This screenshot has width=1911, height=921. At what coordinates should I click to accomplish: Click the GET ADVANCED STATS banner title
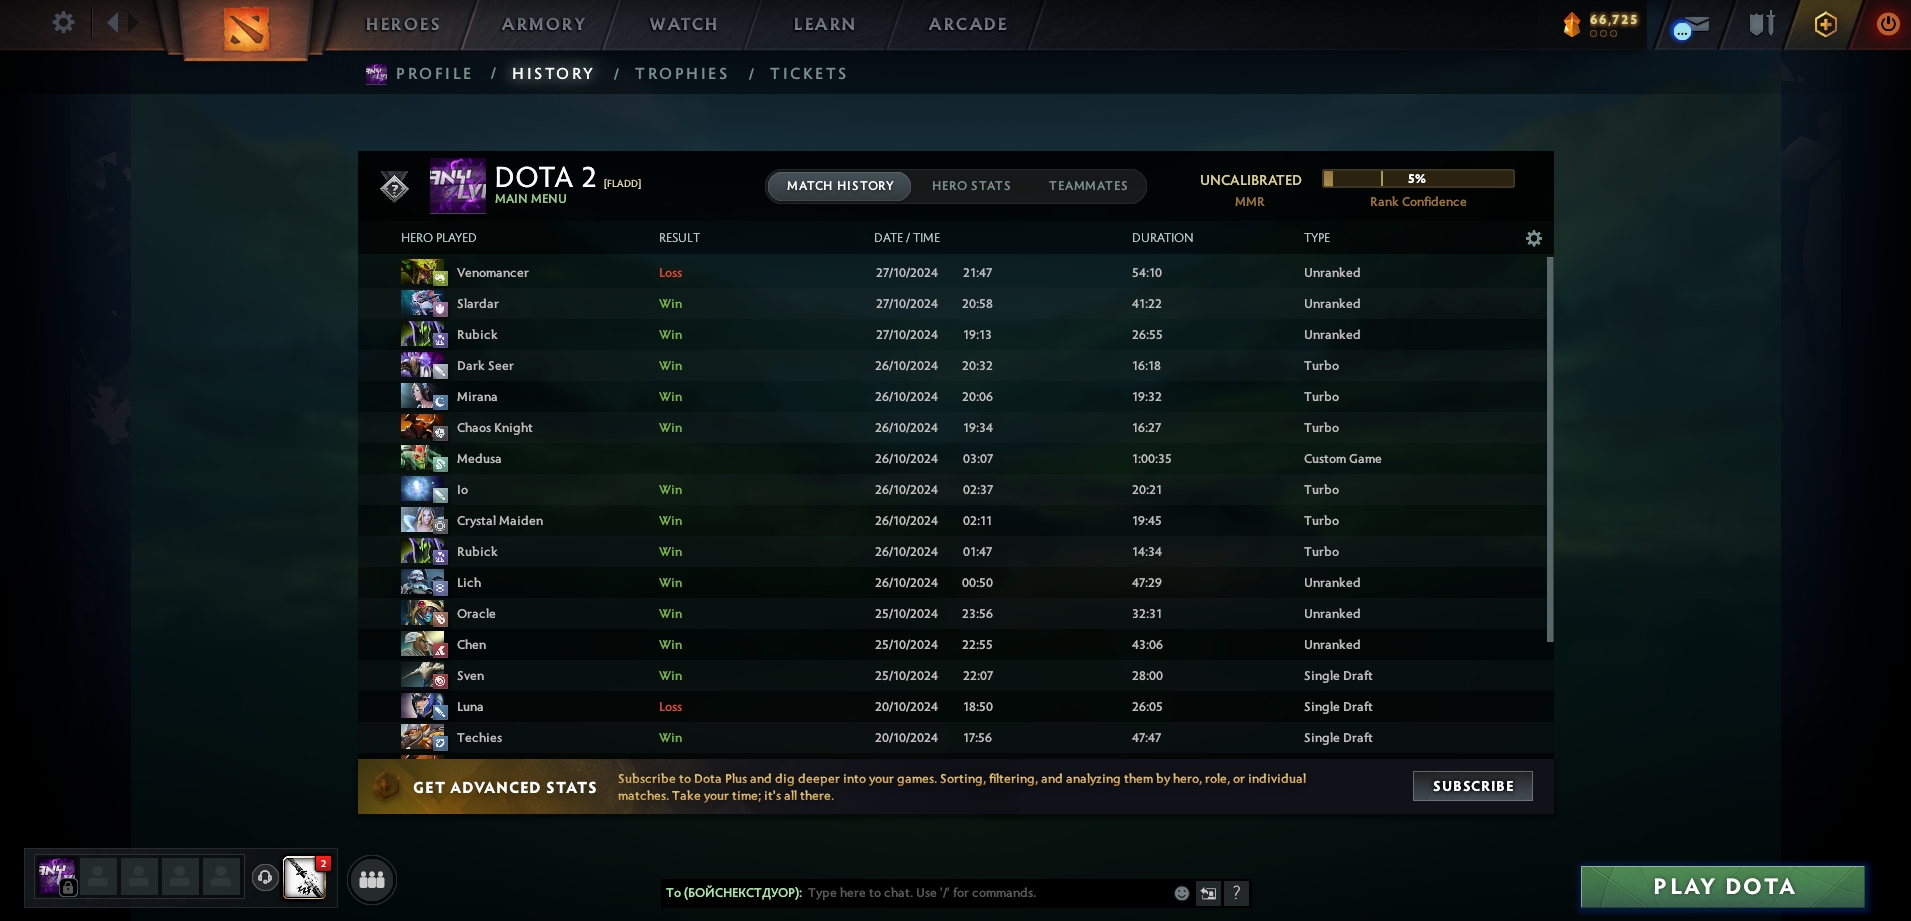point(505,788)
